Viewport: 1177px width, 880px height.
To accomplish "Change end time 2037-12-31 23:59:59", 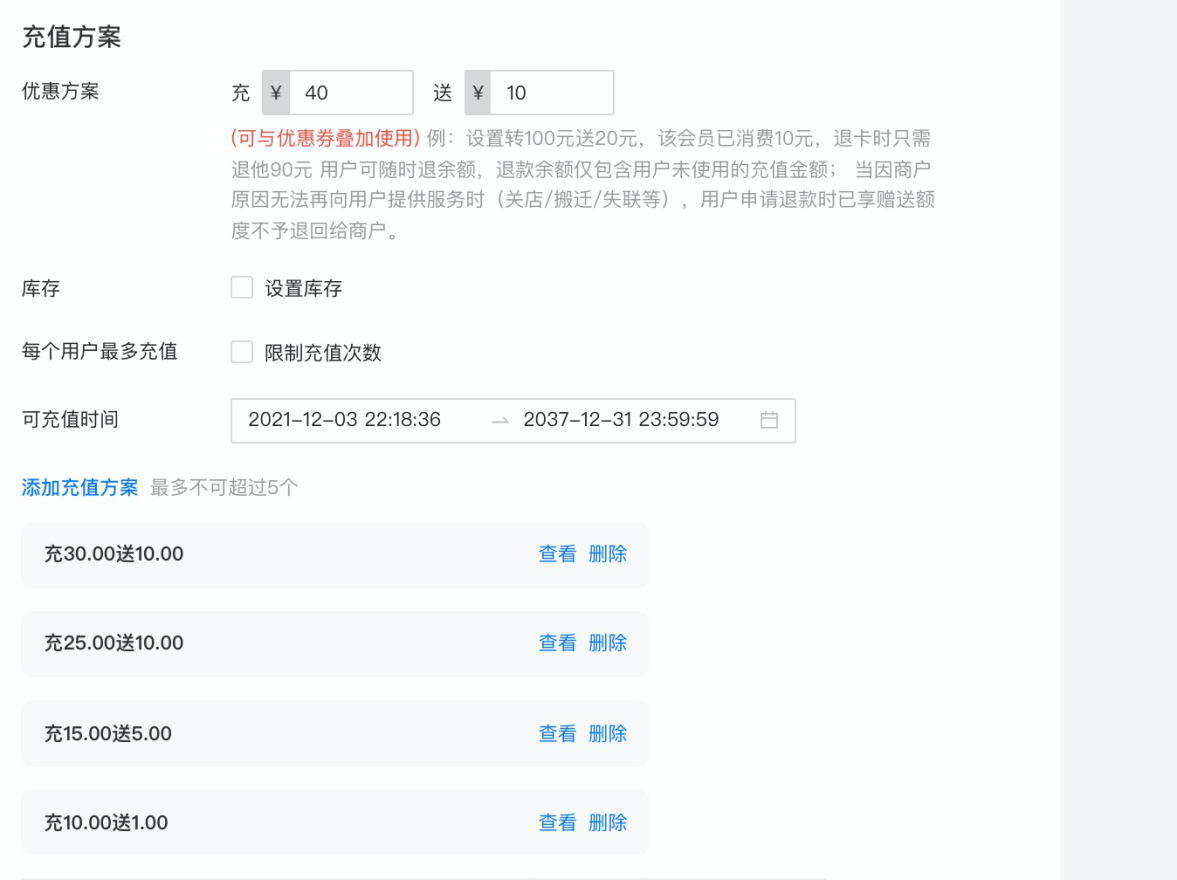I will coord(621,420).
